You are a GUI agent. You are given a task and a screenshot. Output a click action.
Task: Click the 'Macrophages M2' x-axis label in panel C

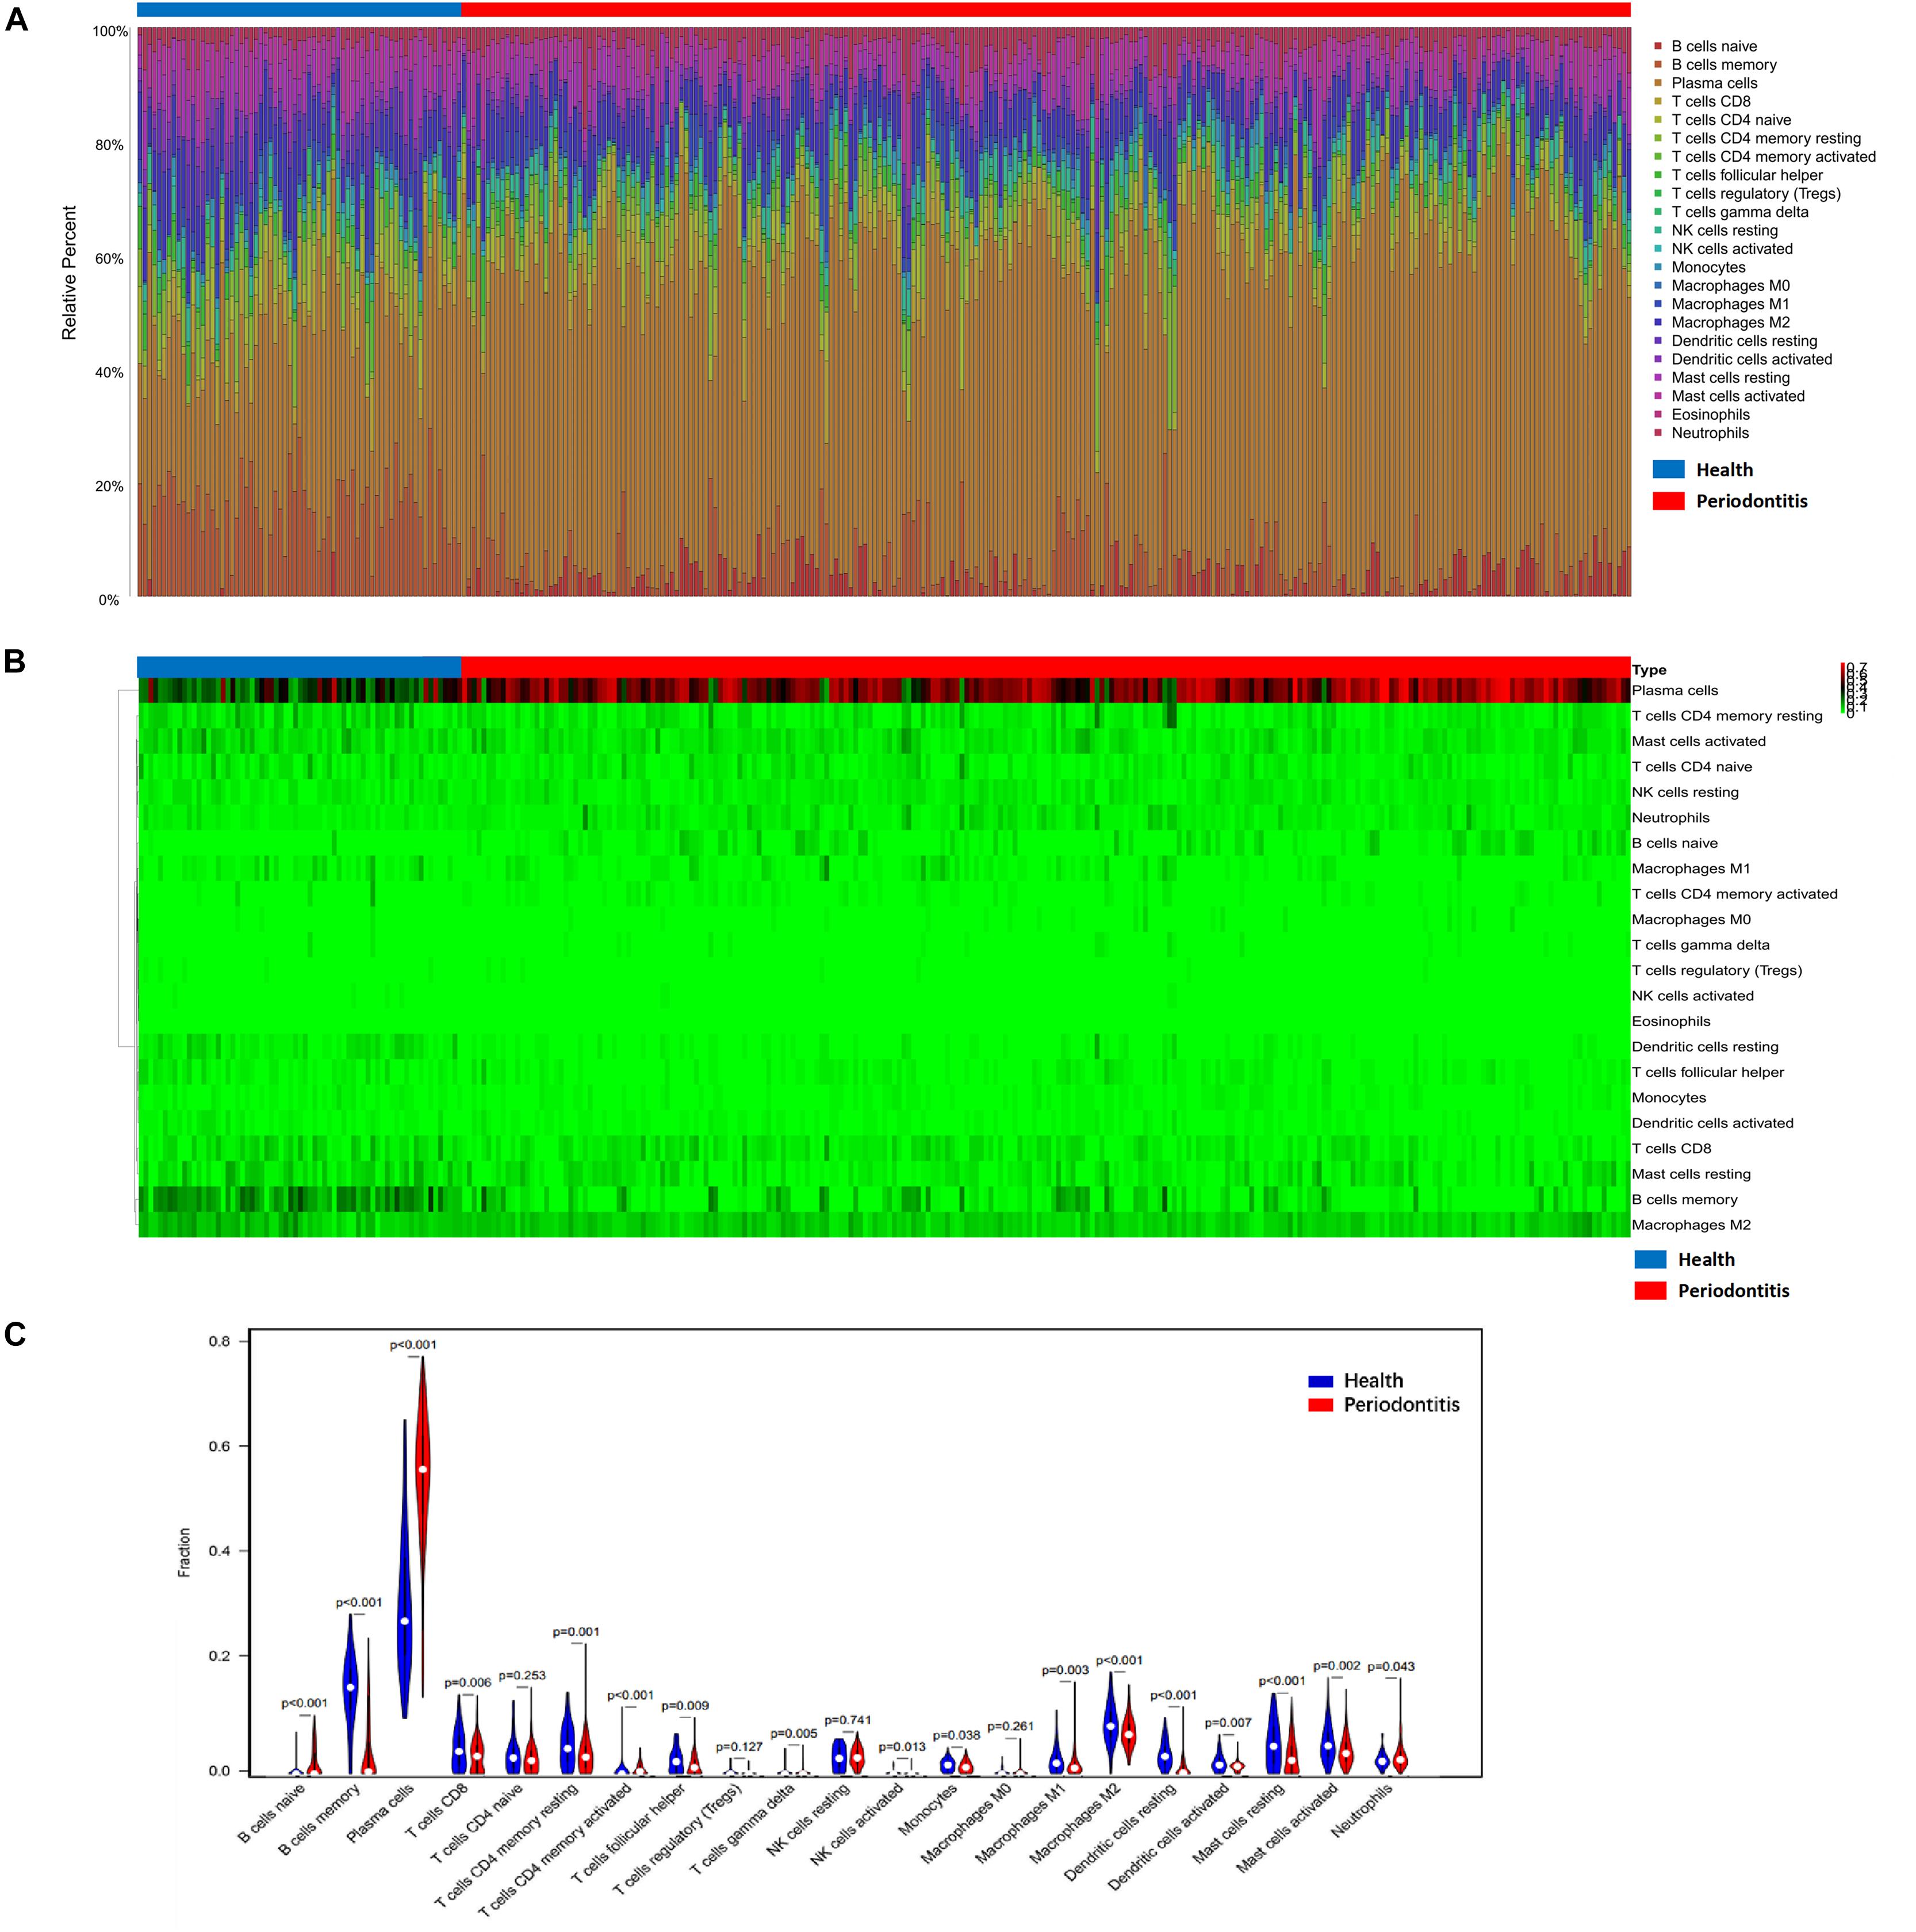[x=1076, y=1823]
